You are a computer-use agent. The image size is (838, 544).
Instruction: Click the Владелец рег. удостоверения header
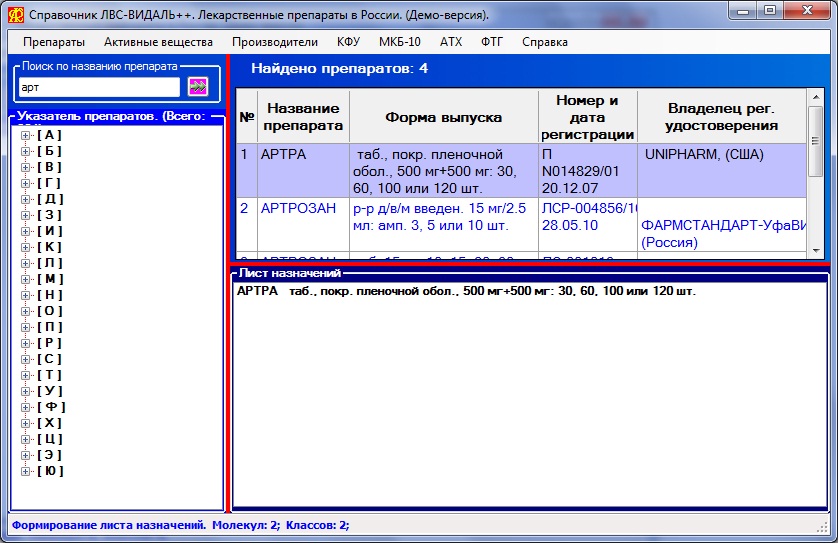coord(721,117)
